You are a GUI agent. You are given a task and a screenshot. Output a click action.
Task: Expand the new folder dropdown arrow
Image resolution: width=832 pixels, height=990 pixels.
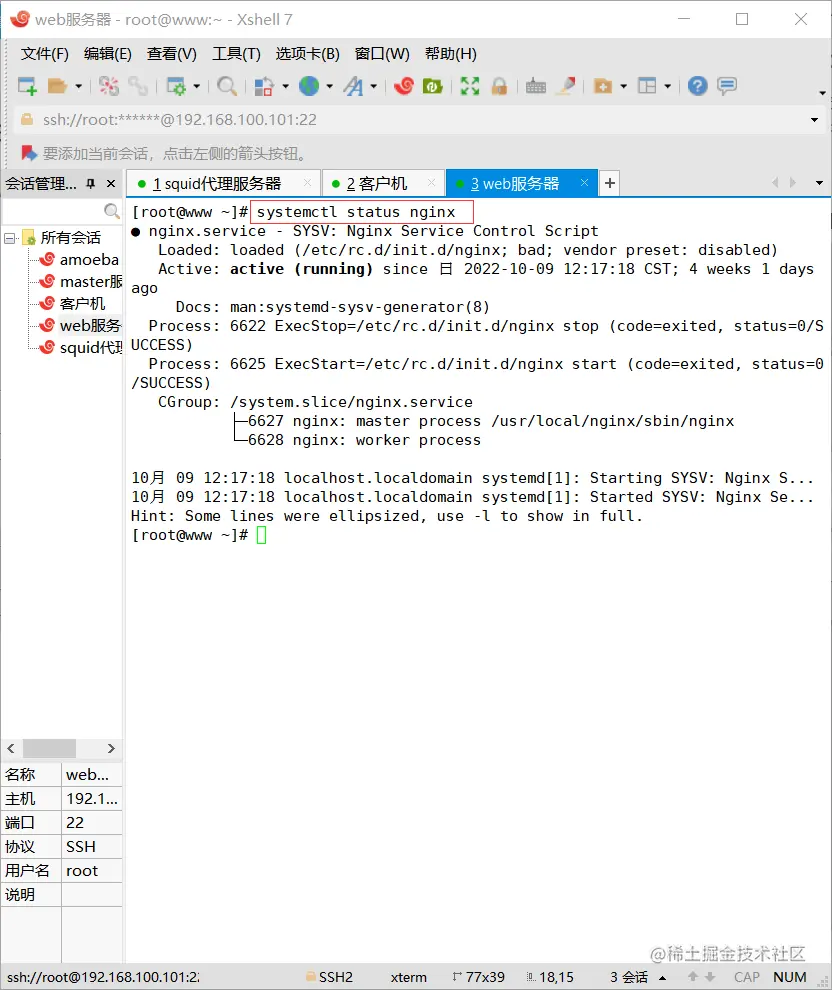tap(624, 86)
